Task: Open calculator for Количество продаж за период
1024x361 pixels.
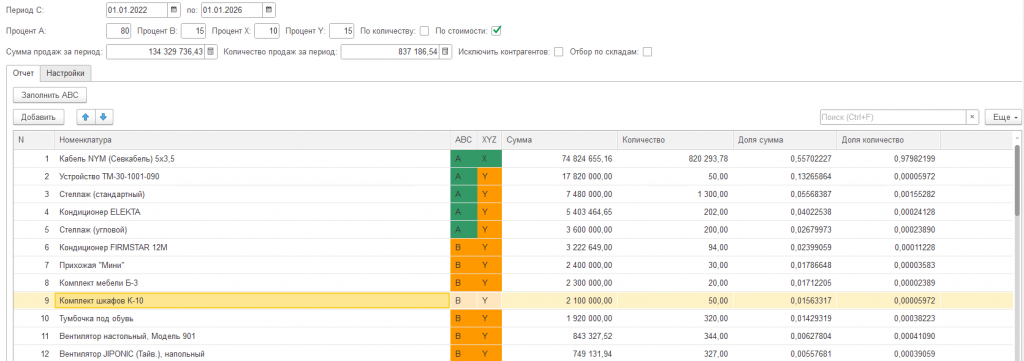Action: 445,52
